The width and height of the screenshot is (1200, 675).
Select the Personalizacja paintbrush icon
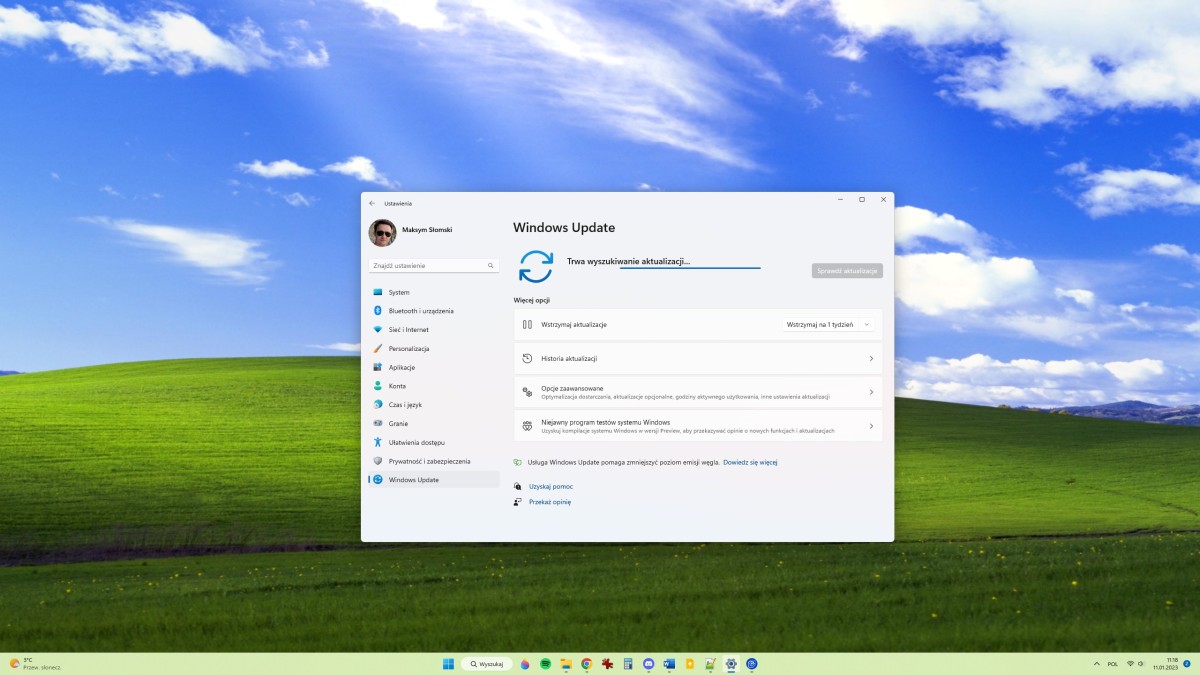[x=378, y=348]
